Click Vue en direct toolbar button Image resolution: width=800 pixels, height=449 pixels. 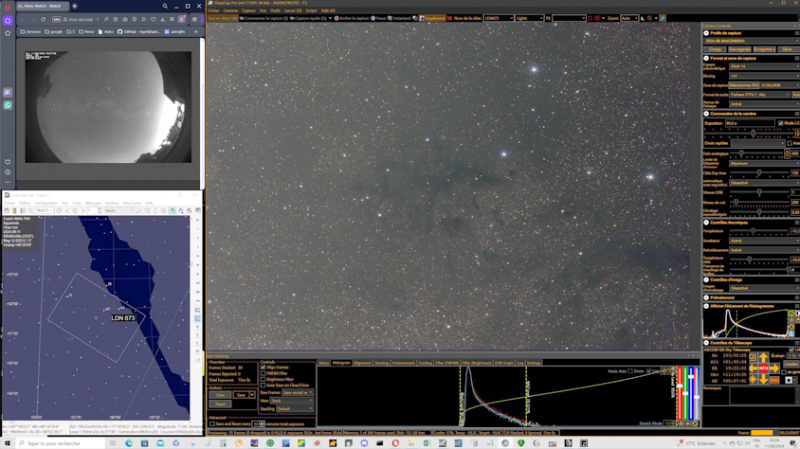223,18
